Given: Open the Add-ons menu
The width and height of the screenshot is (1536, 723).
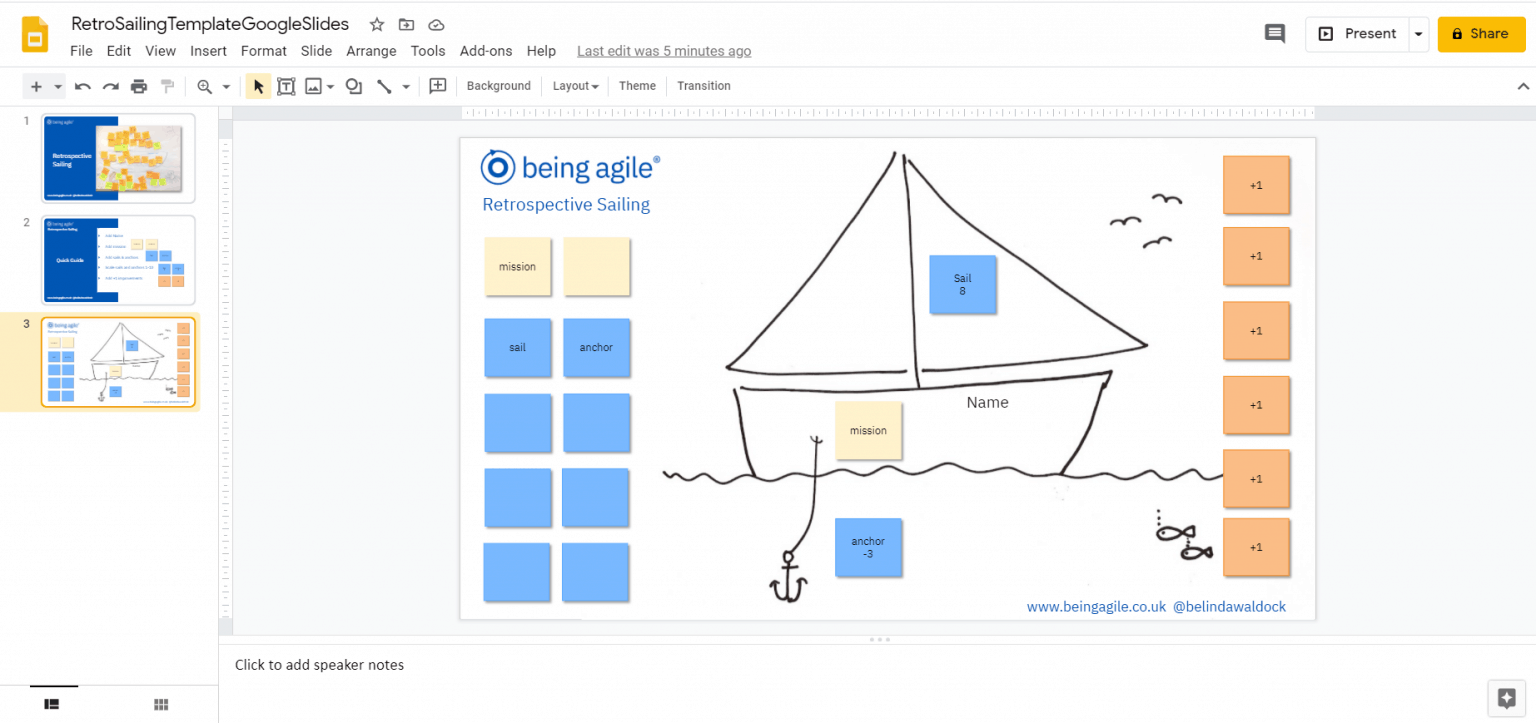Looking at the screenshot, I should click(486, 50).
